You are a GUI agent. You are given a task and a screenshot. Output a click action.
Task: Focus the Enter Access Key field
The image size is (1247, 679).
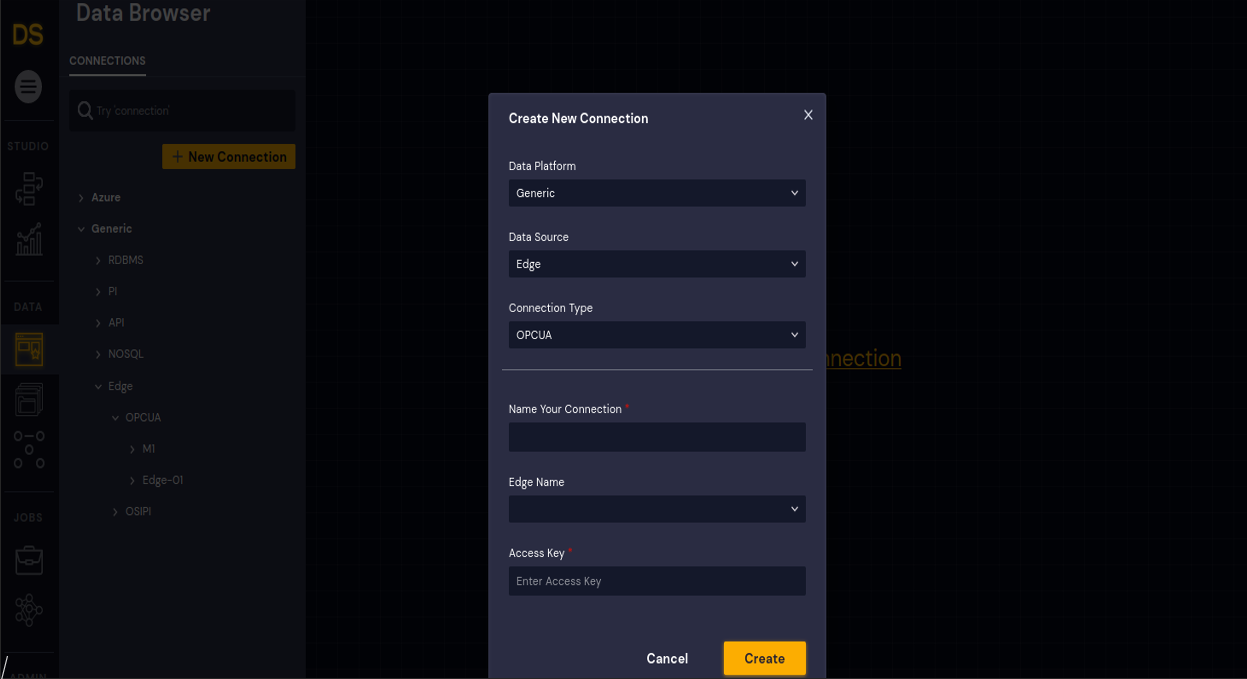[x=657, y=581]
